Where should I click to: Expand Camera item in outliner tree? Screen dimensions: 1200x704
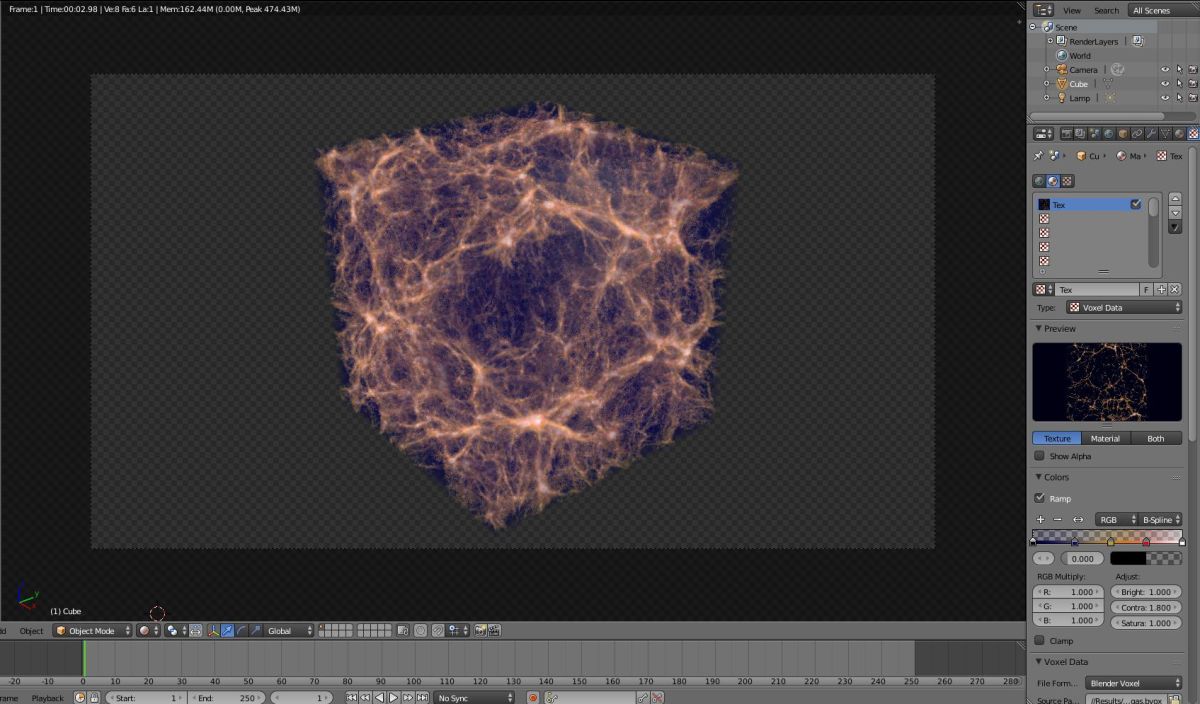coord(1047,70)
